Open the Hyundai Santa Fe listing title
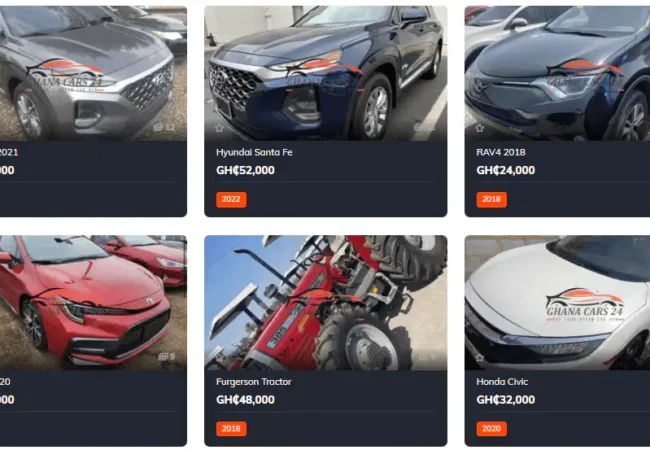 point(254,152)
